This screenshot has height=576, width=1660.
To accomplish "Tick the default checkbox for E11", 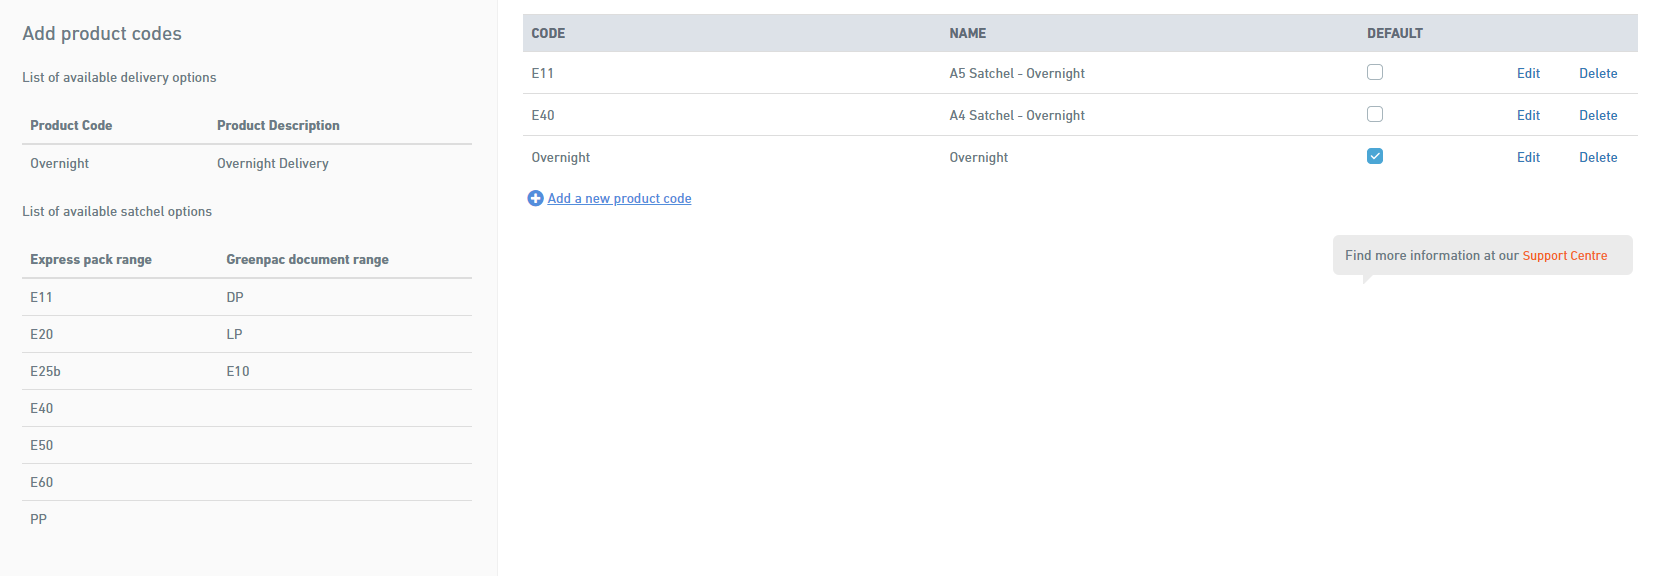I will click(x=1375, y=72).
